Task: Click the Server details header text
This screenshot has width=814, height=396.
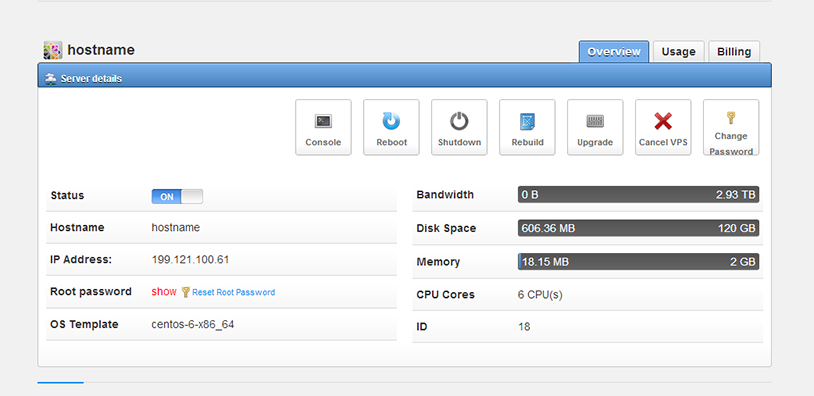Action: tap(91, 79)
